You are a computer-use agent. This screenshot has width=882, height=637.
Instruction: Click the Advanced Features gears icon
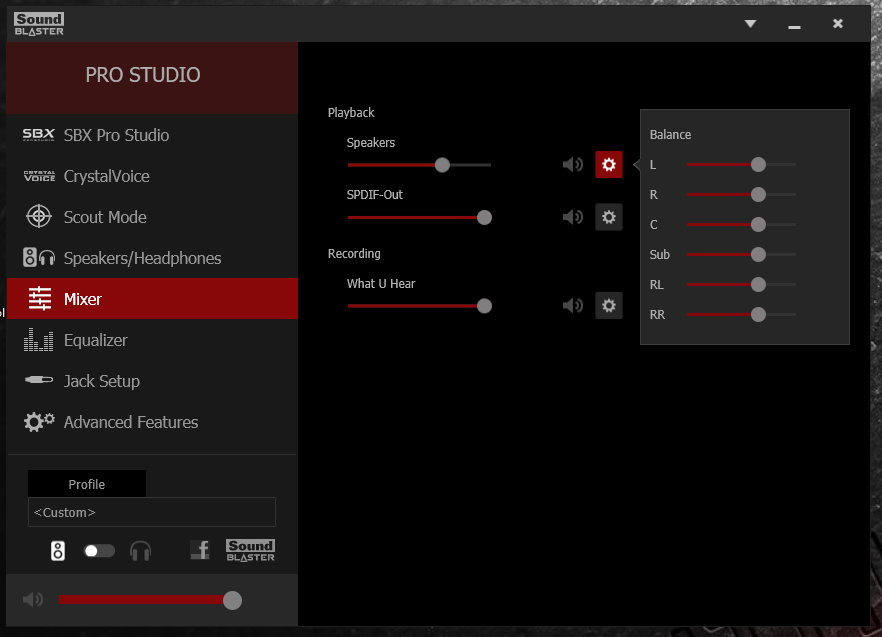point(39,421)
